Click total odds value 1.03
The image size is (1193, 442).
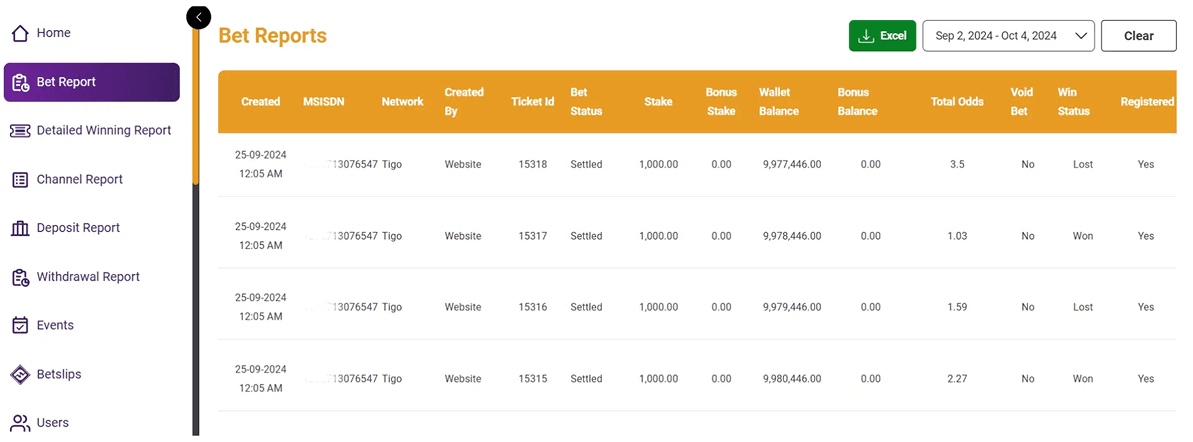(x=957, y=236)
